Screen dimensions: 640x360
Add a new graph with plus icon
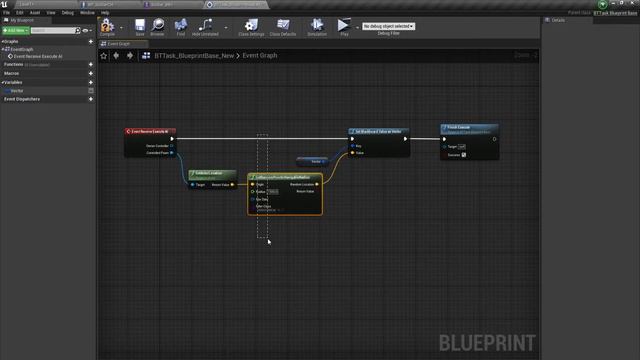click(91, 42)
